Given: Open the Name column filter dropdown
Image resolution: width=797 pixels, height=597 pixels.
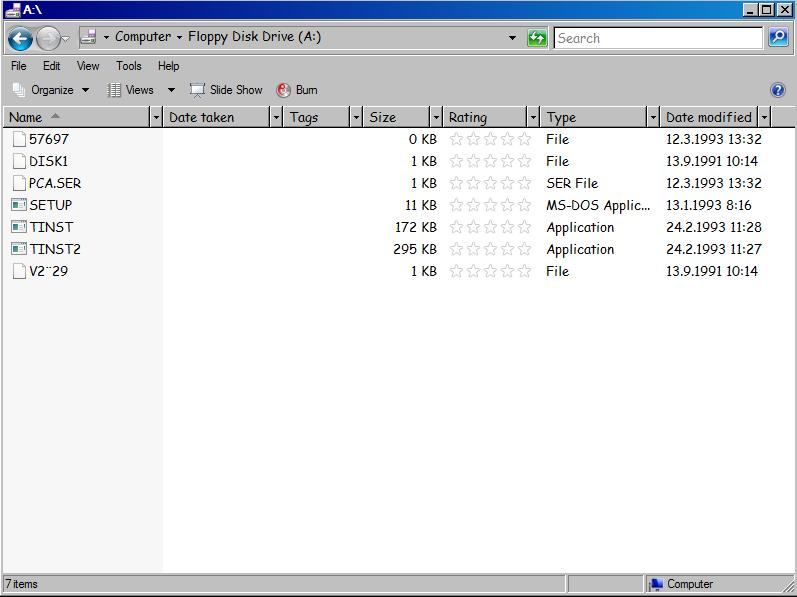Looking at the screenshot, I should [x=157, y=117].
